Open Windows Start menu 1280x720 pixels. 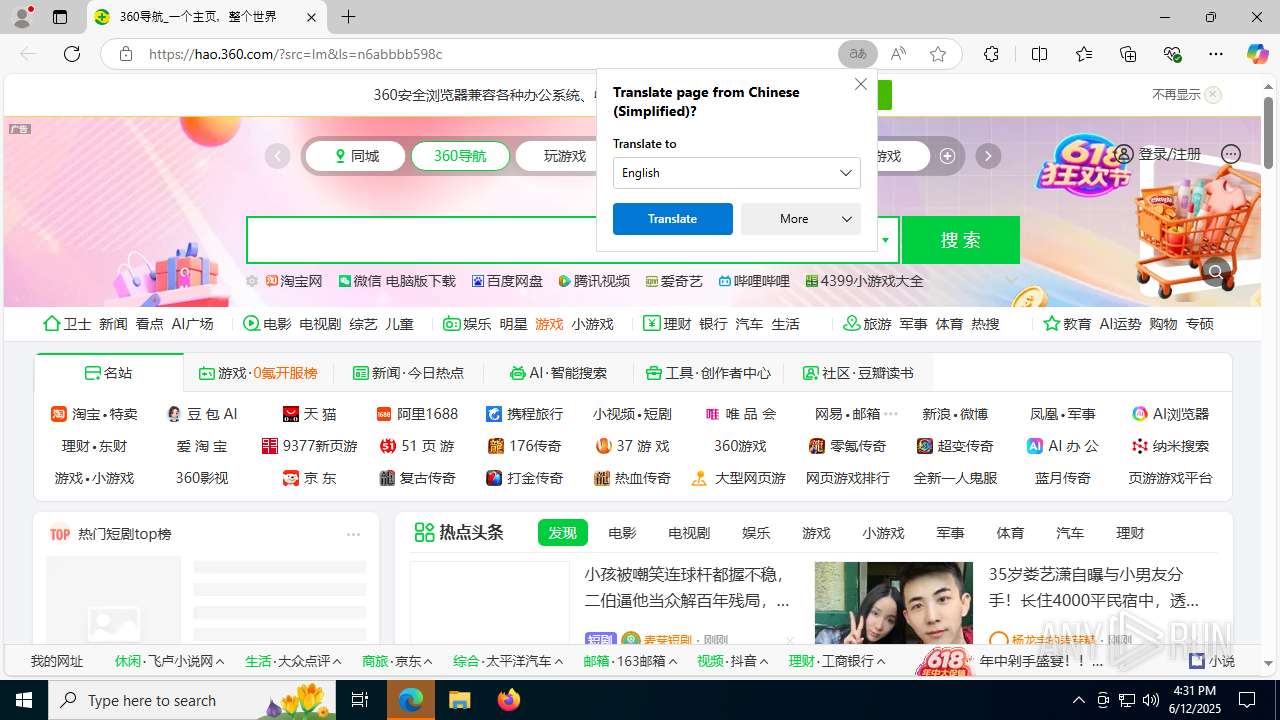(x=24, y=700)
